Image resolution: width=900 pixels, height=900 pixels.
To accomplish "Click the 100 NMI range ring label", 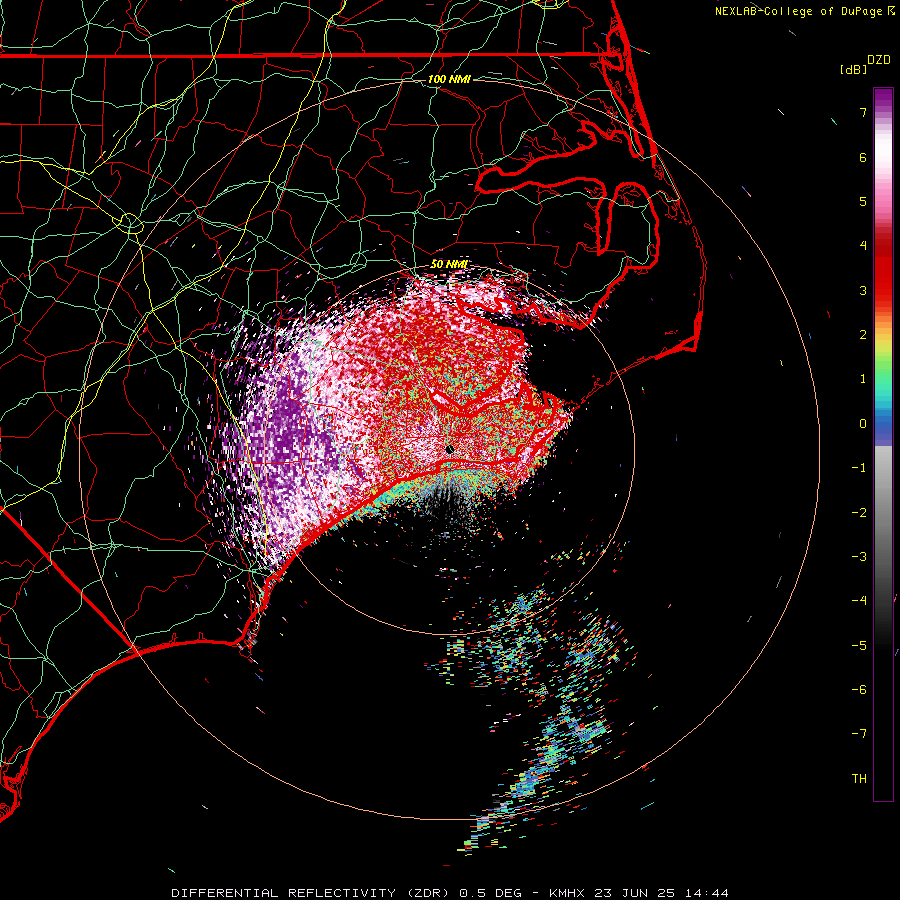I will click(449, 79).
